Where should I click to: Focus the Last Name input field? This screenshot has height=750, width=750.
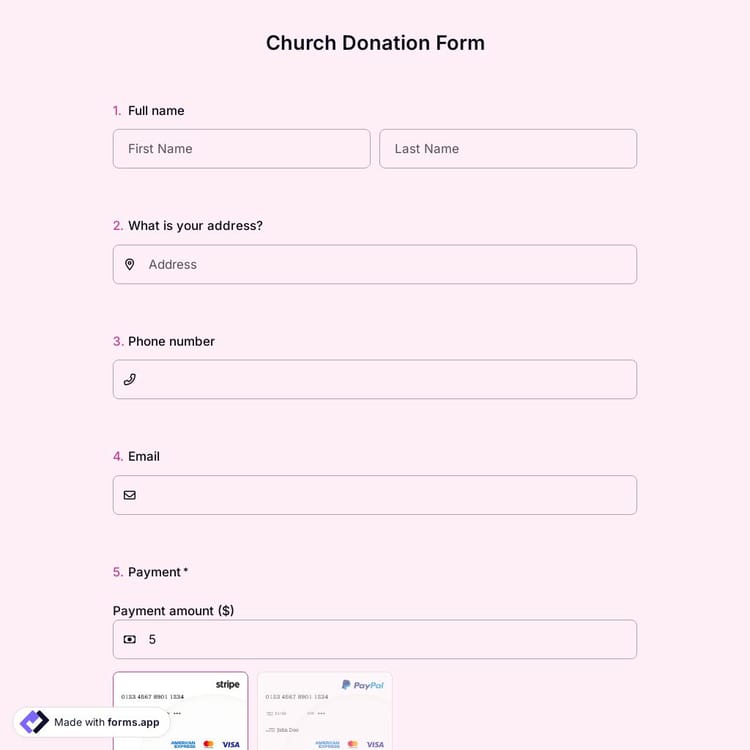click(x=508, y=149)
